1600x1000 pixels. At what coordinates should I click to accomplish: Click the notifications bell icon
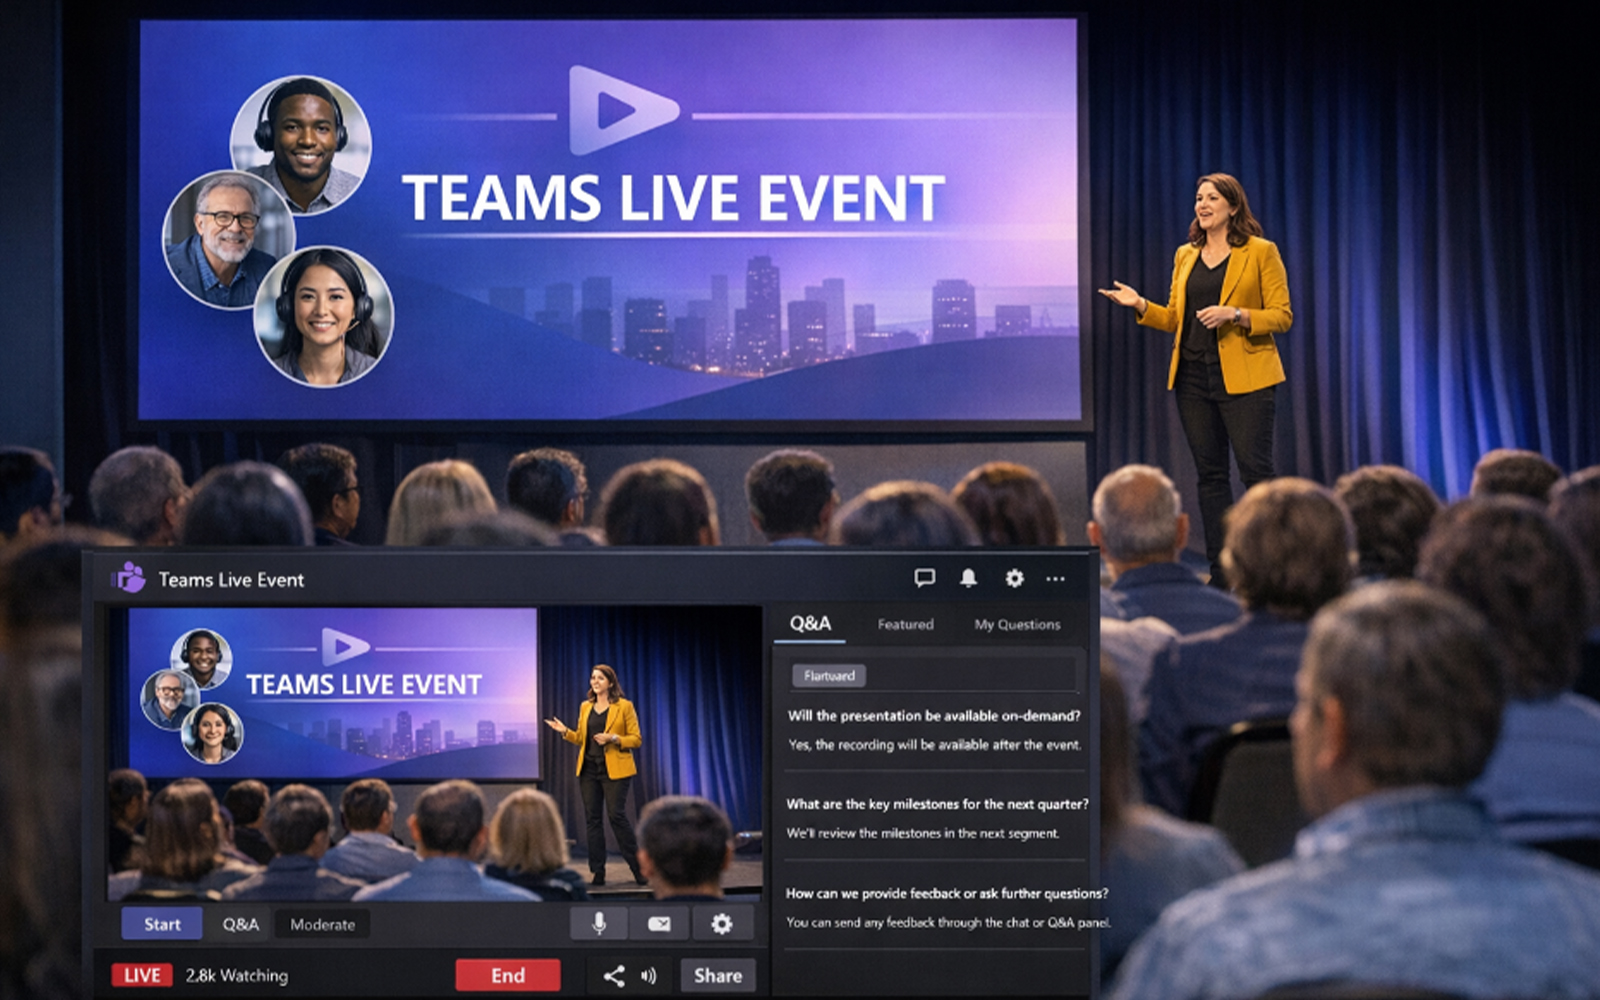tap(968, 578)
